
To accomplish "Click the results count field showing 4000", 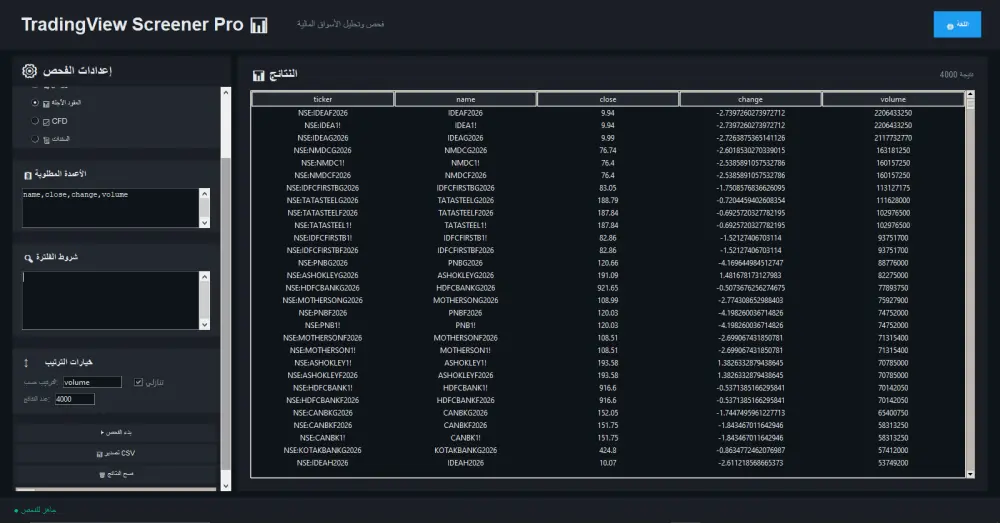I will [75, 399].
